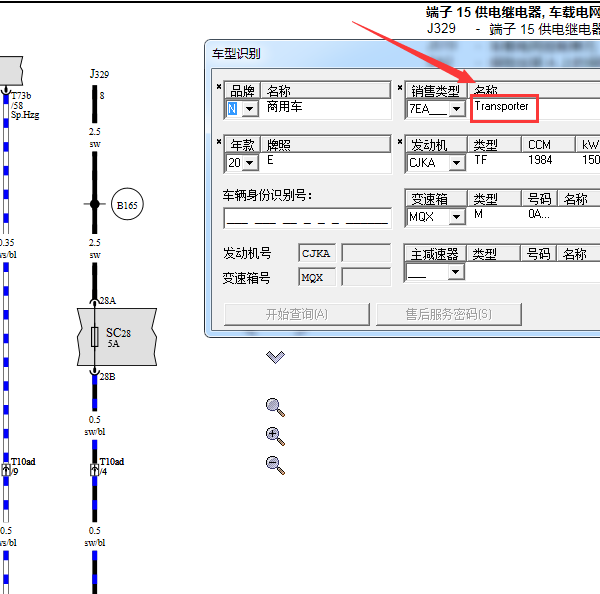The image size is (600, 594).
Task: Click the 1984 CCM value
Action: 540,160
